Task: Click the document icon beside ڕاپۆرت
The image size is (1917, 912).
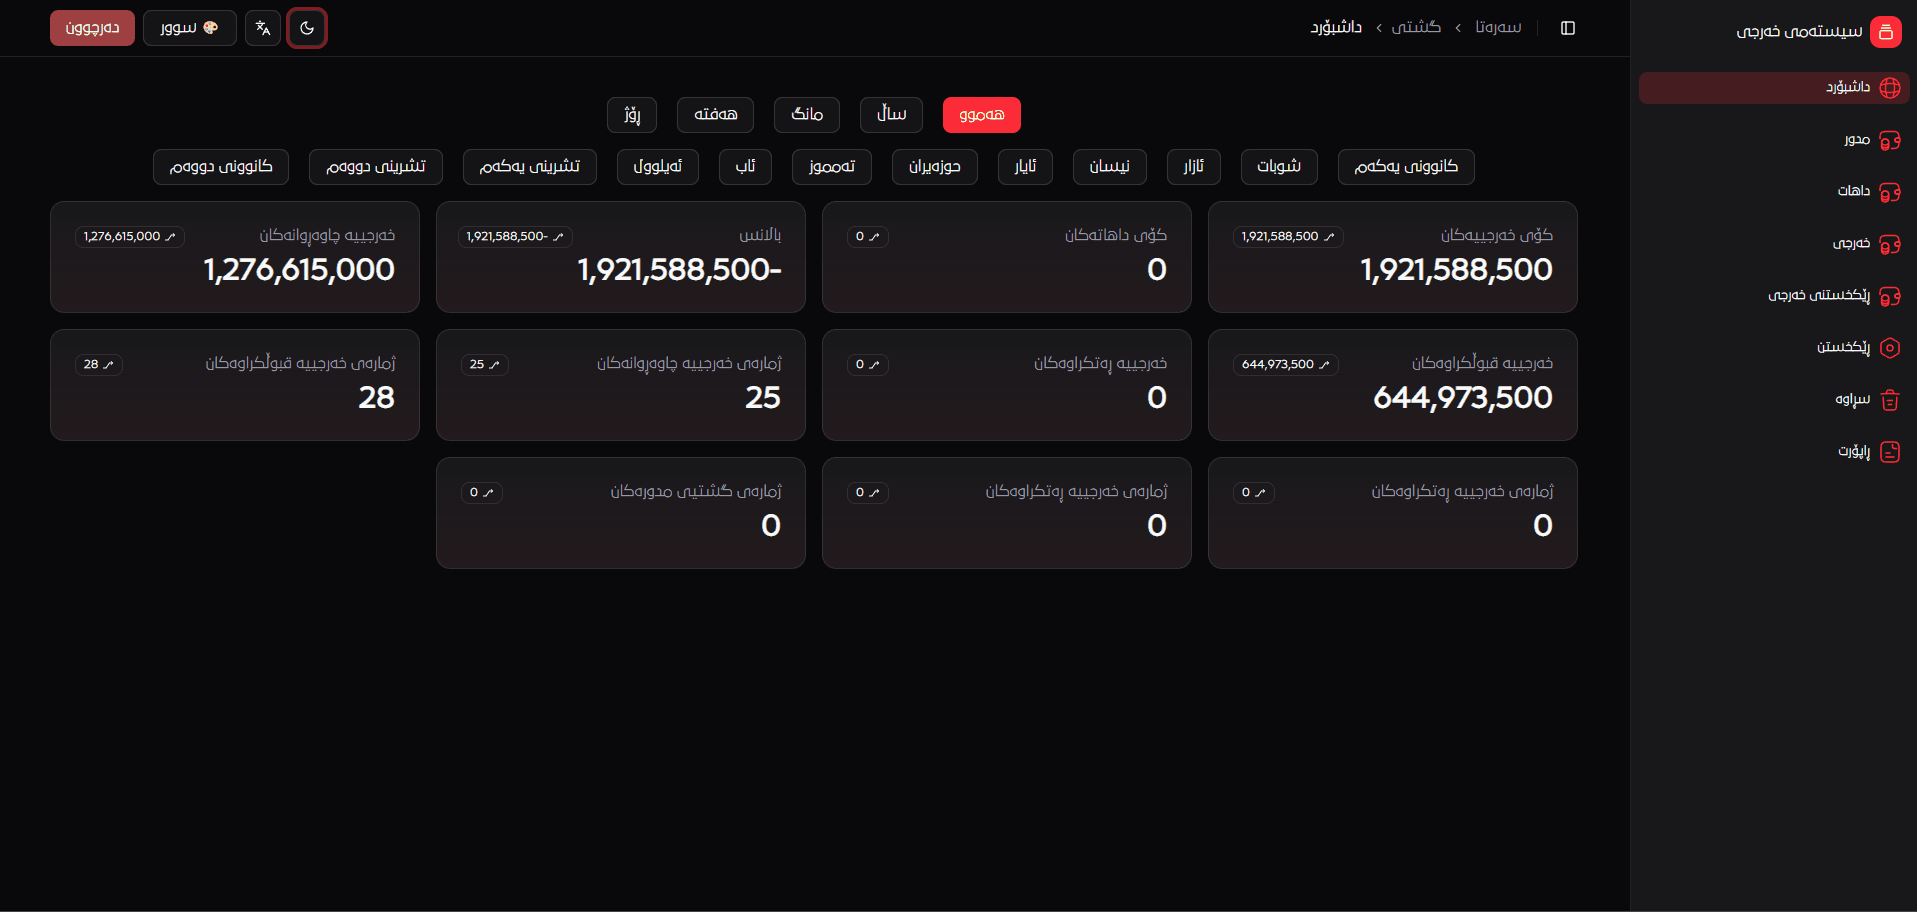Action: pos(1889,452)
